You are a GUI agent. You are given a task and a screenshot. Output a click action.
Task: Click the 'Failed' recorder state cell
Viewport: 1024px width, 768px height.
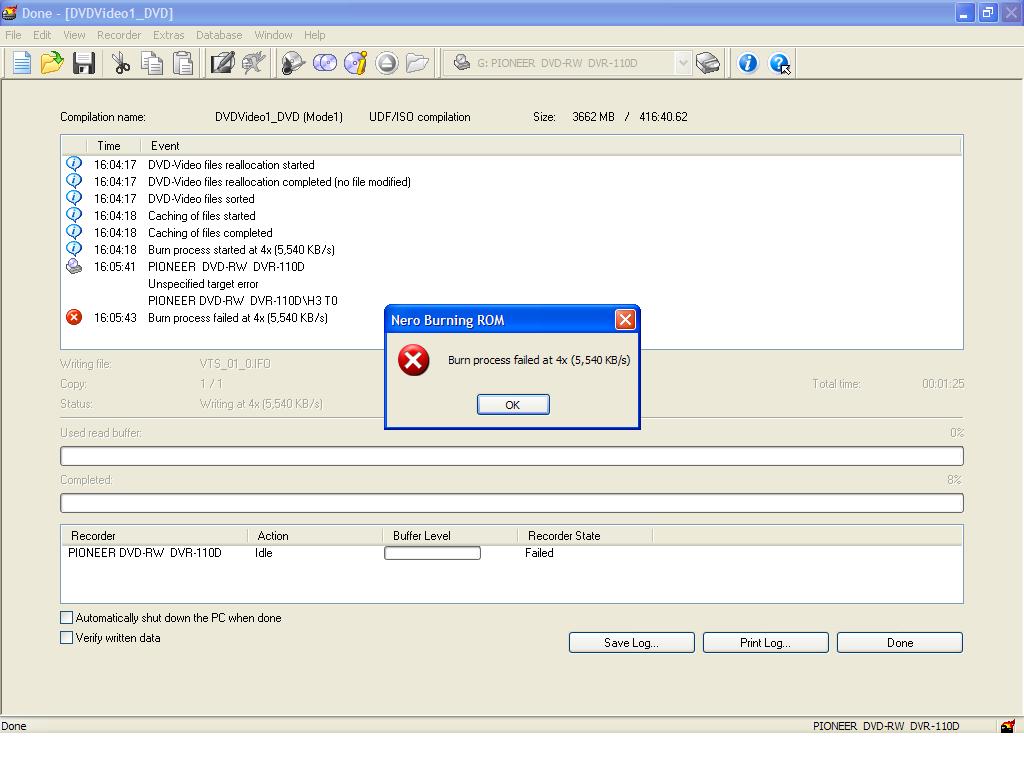click(x=539, y=553)
